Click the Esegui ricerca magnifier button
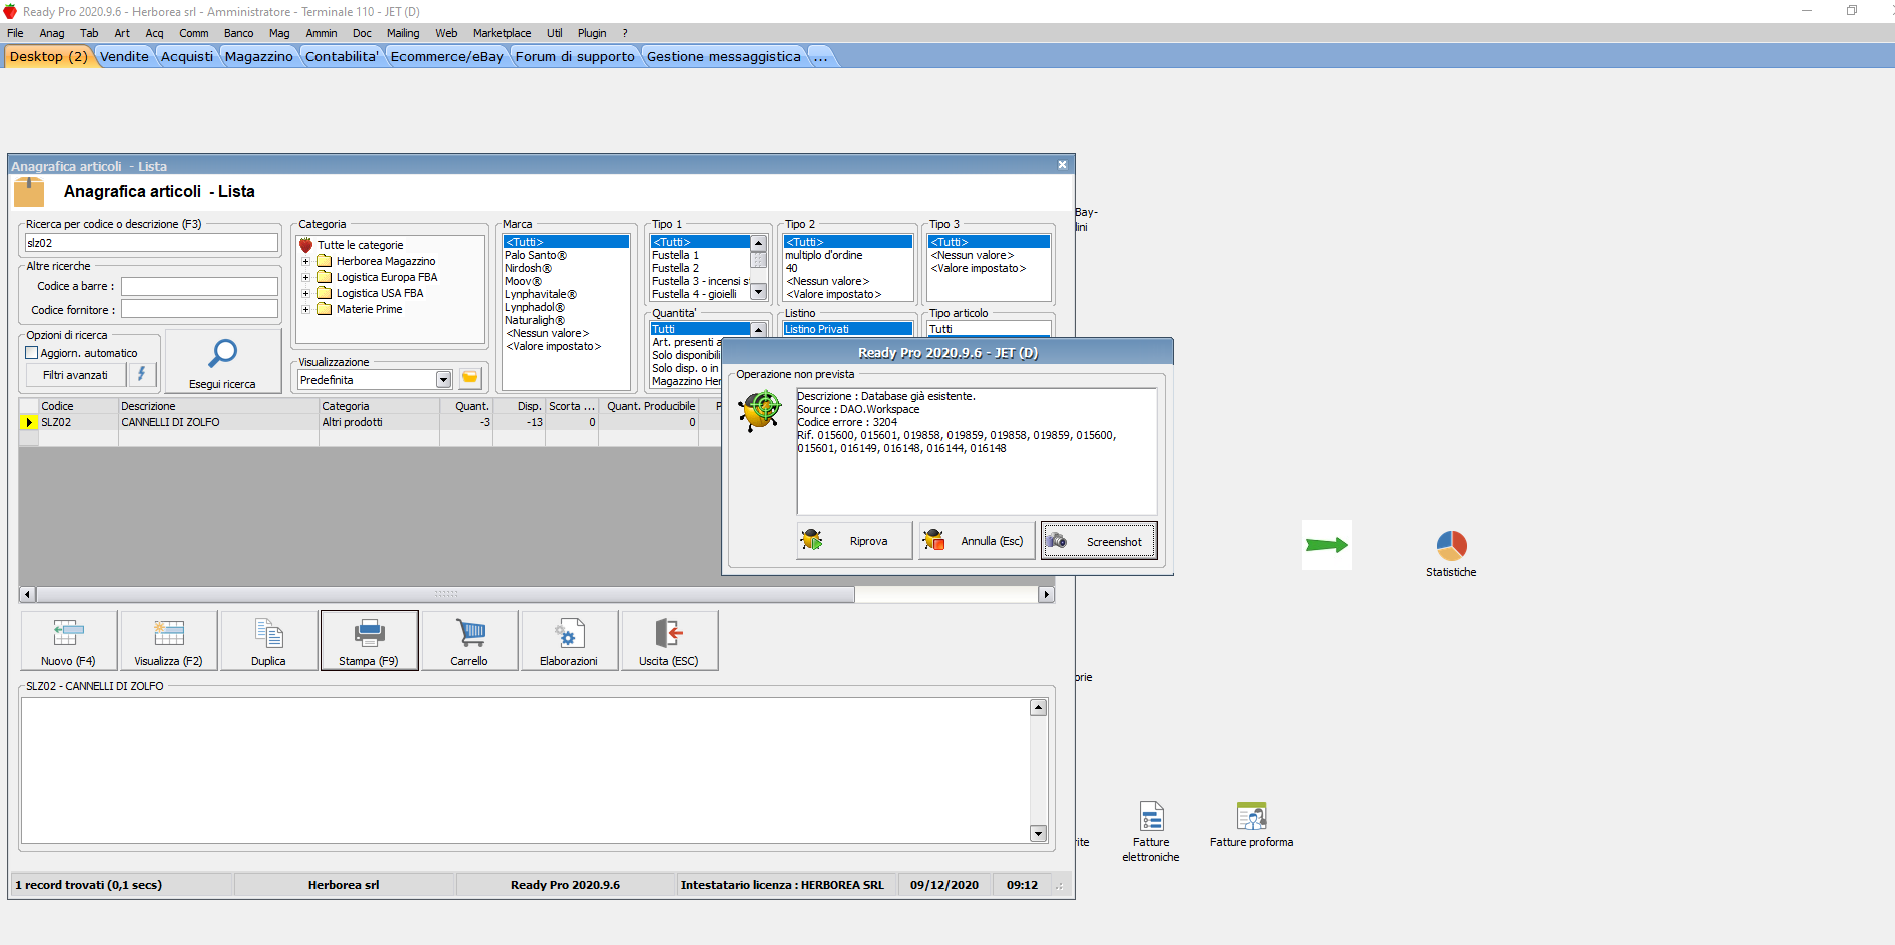 (x=222, y=362)
